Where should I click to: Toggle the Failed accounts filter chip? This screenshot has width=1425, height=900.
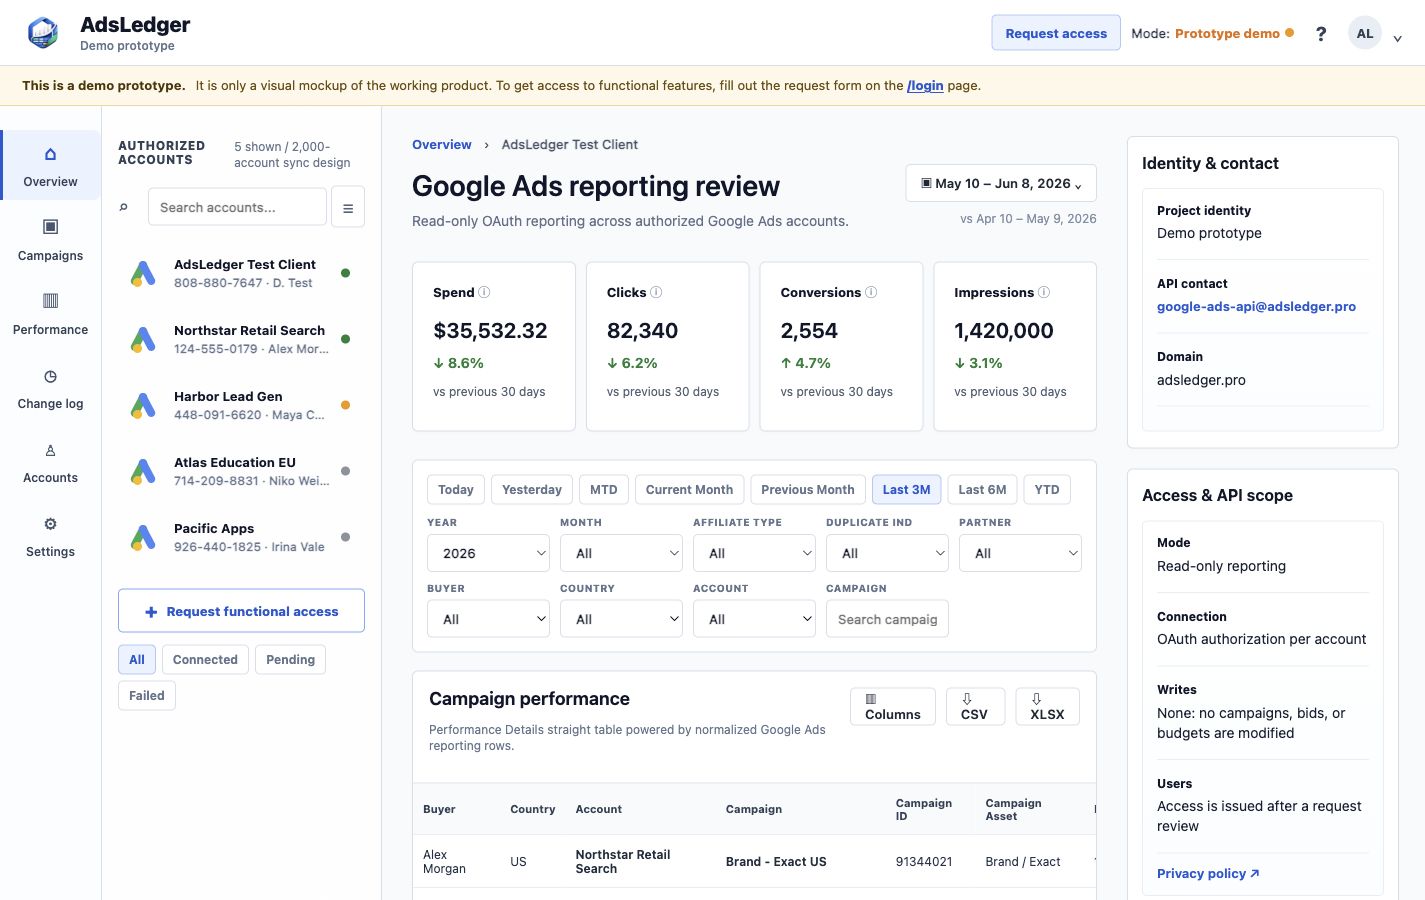[x=147, y=695]
